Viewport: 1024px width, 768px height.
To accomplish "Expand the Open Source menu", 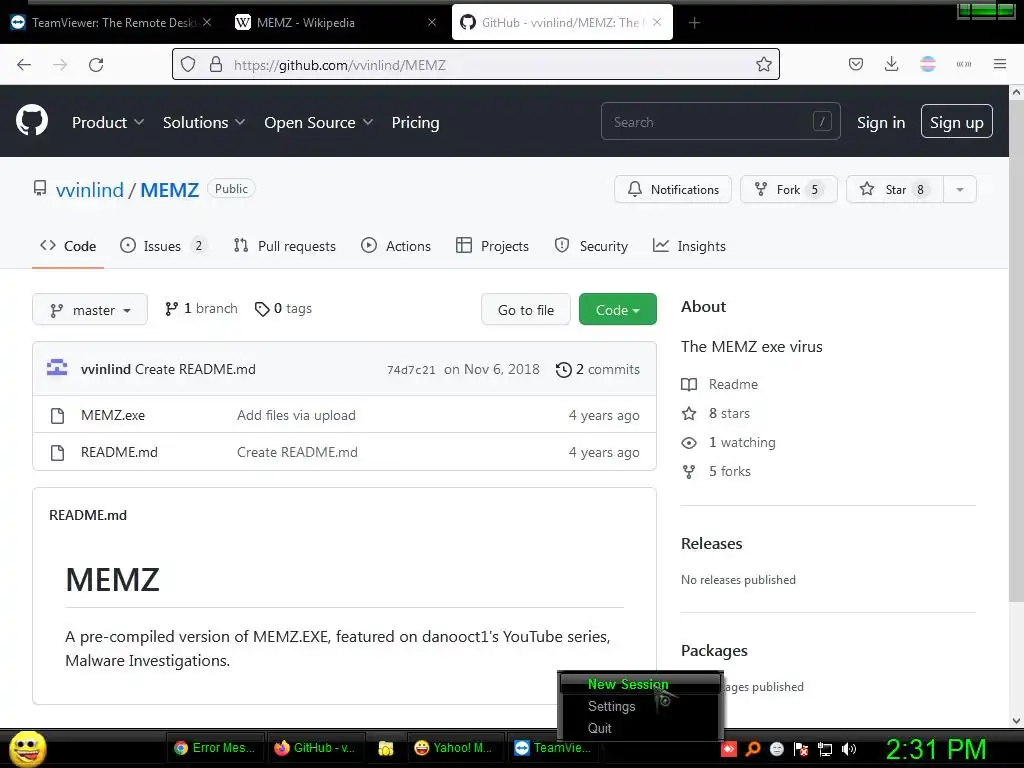I will click(319, 122).
